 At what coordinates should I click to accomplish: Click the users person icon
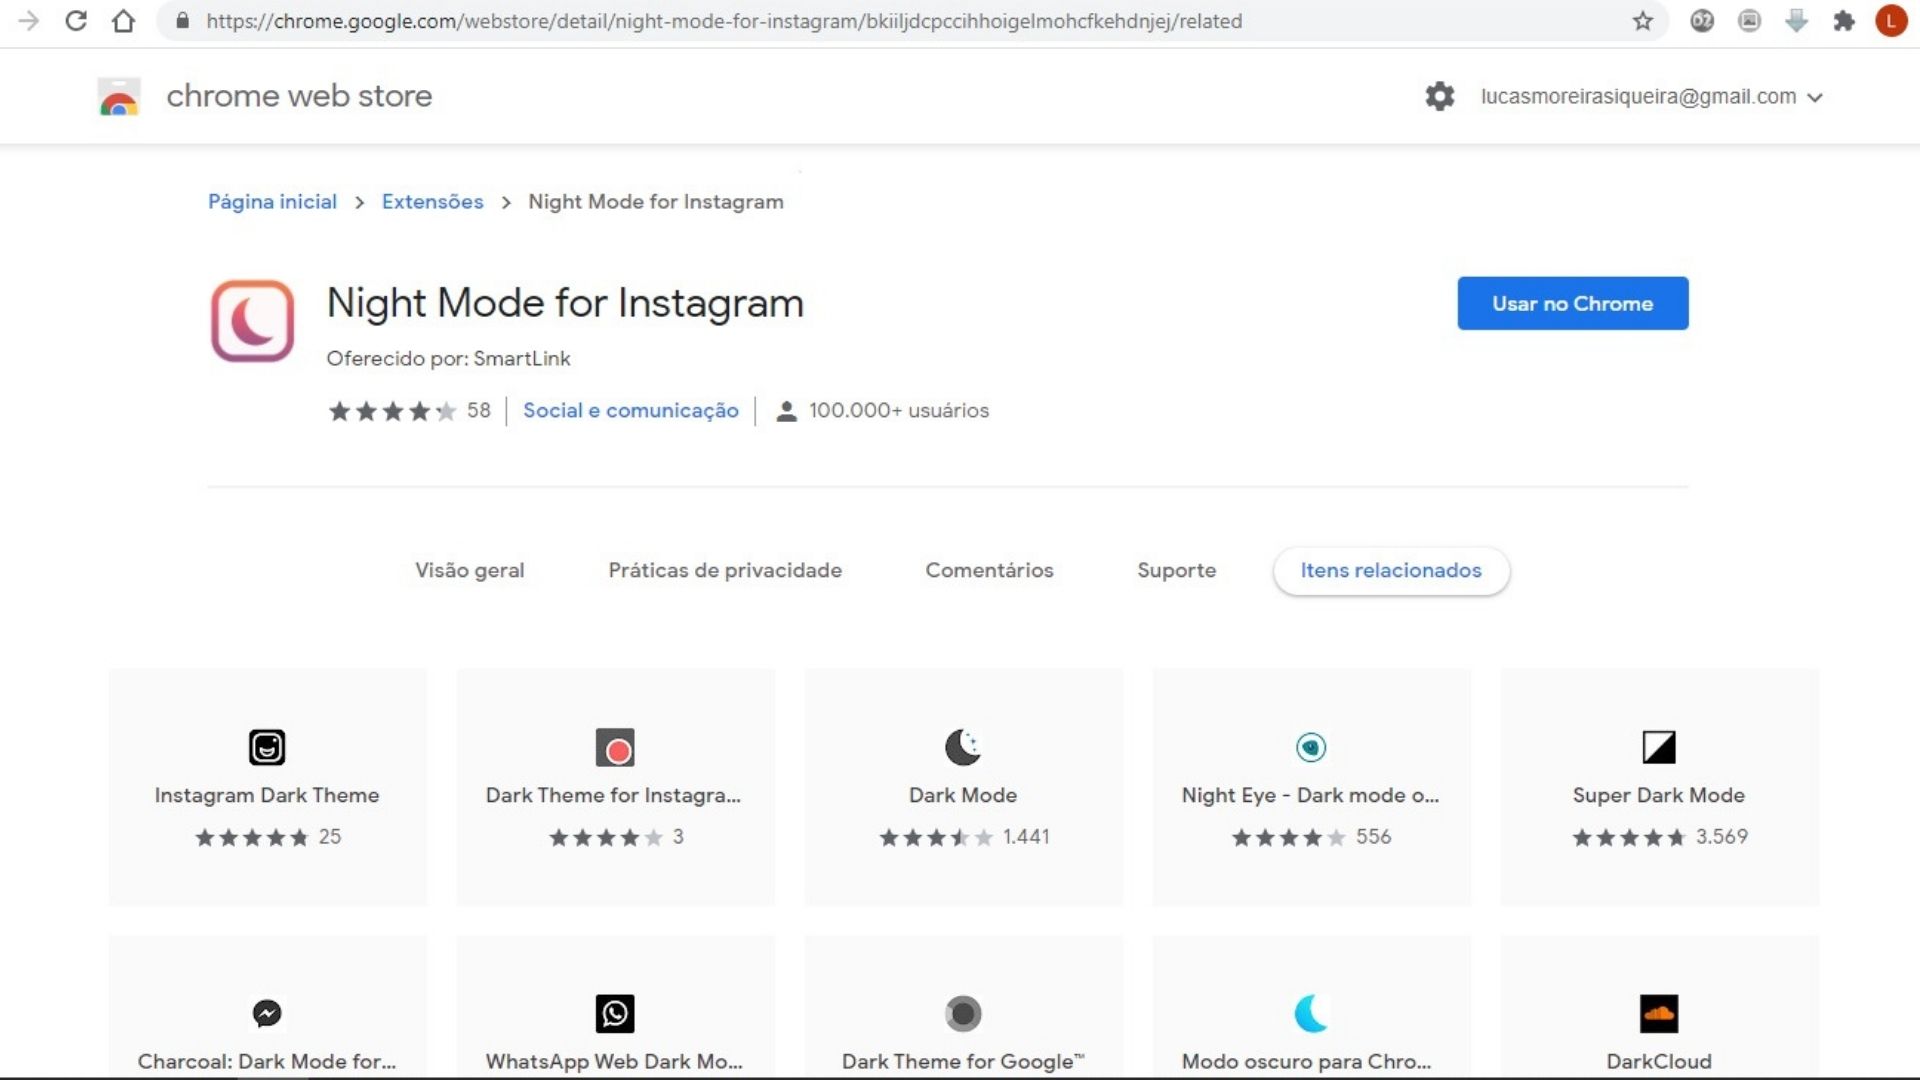pos(787,411)
